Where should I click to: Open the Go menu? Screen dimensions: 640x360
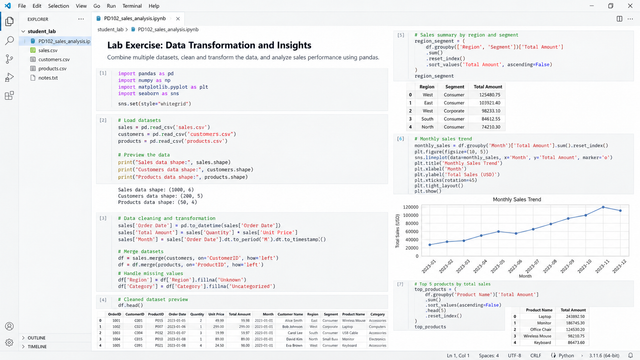96,6
